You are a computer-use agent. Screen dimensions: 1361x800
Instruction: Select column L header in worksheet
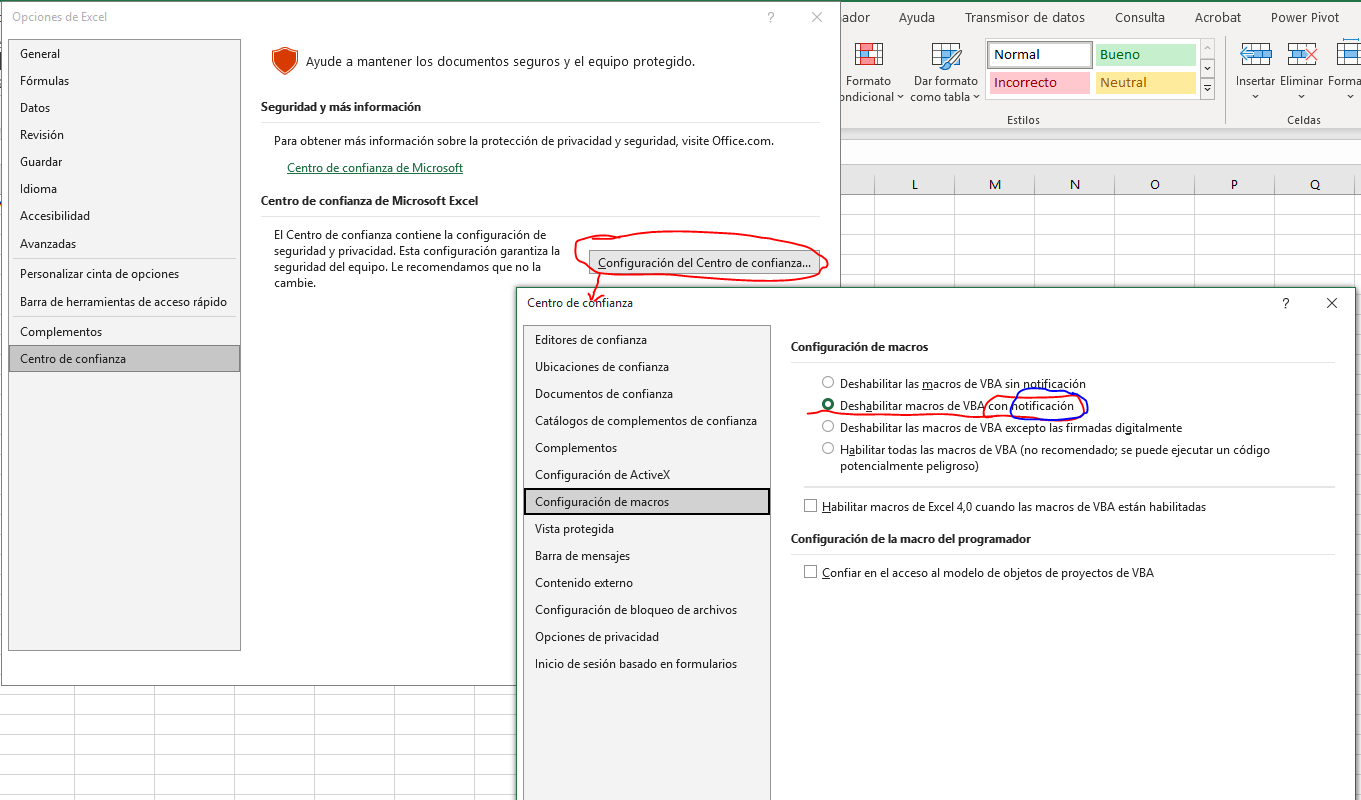point(915,184)
